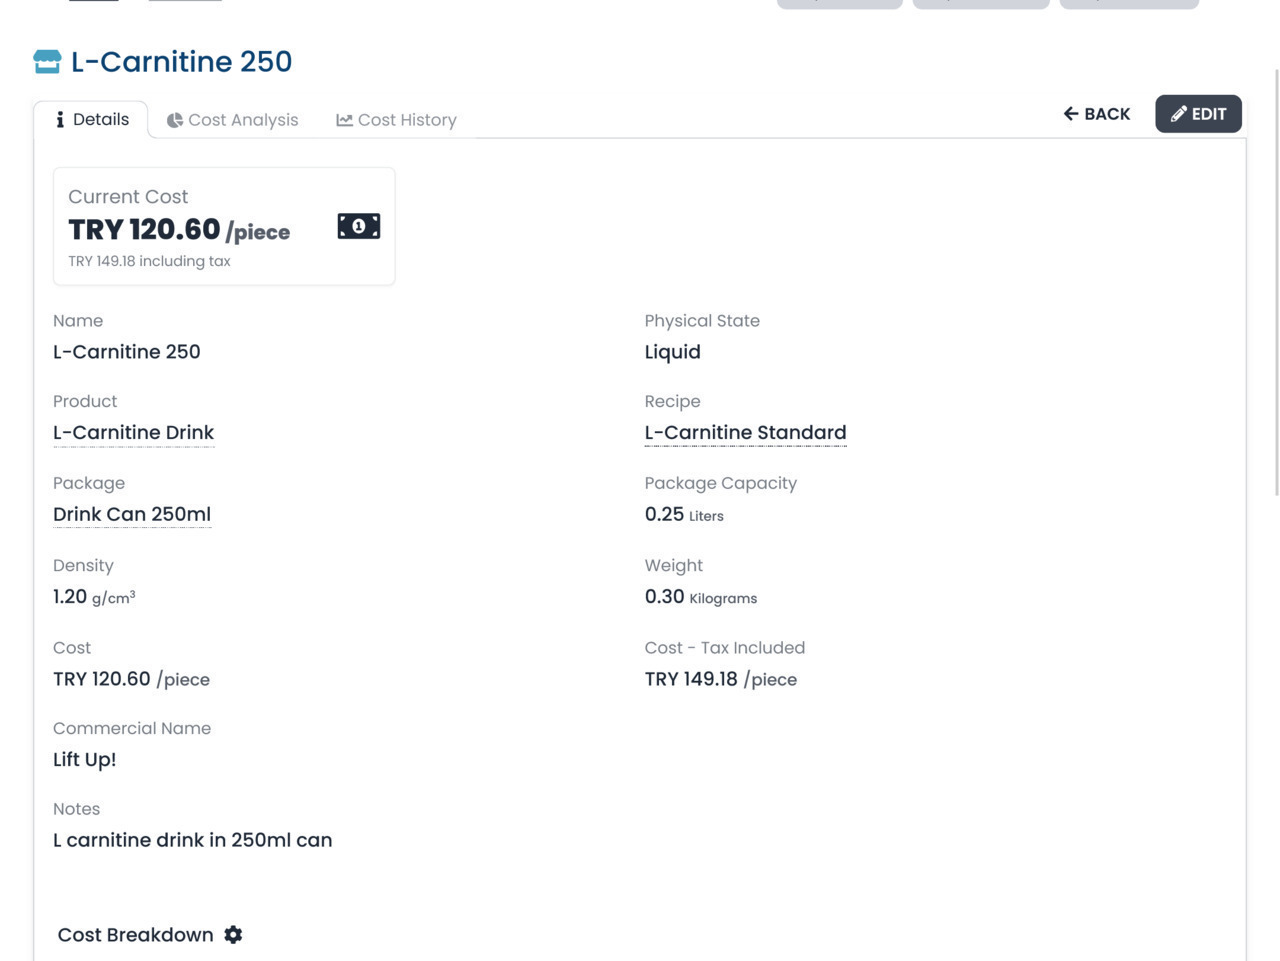The width and height of the screenshot is (1280, 961).
Task: Click the vertical scrollbar on the right edge
Action: tap(1276, 280)
